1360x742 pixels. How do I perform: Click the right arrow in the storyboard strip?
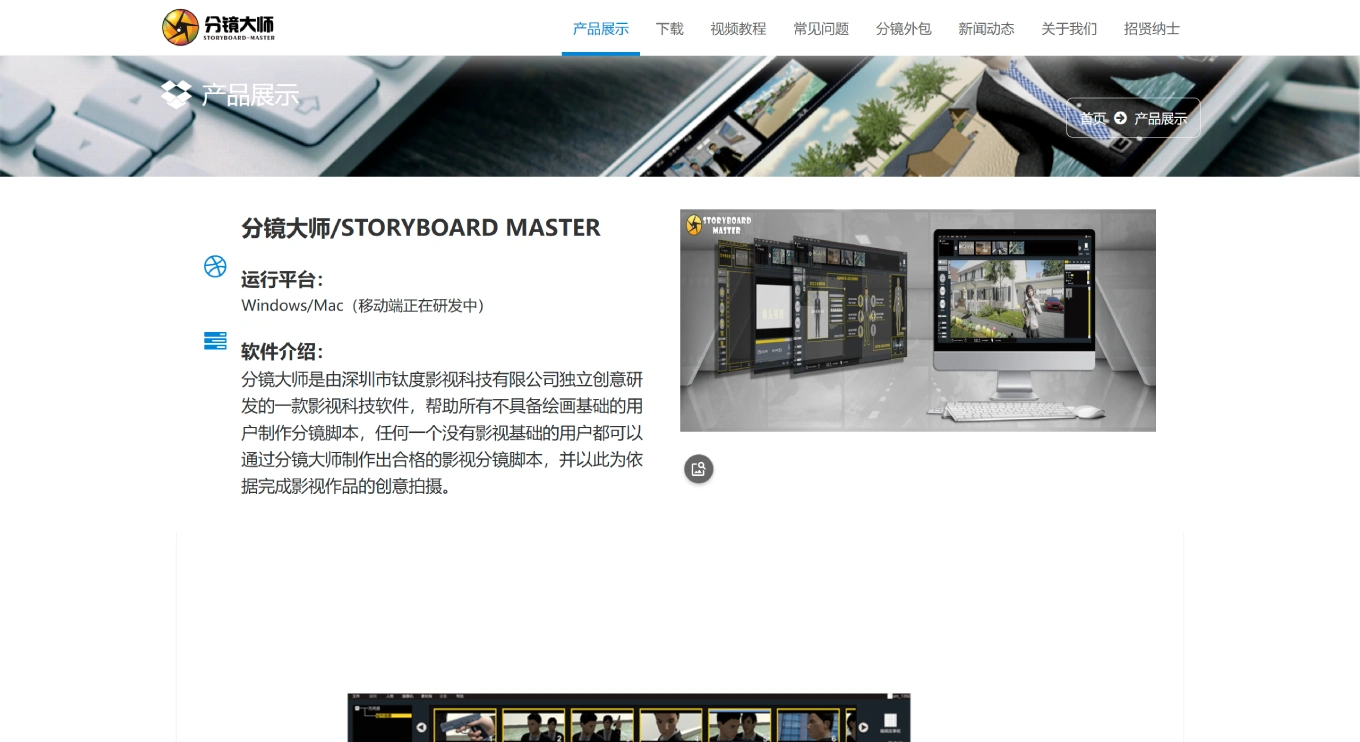coord(863,727)
